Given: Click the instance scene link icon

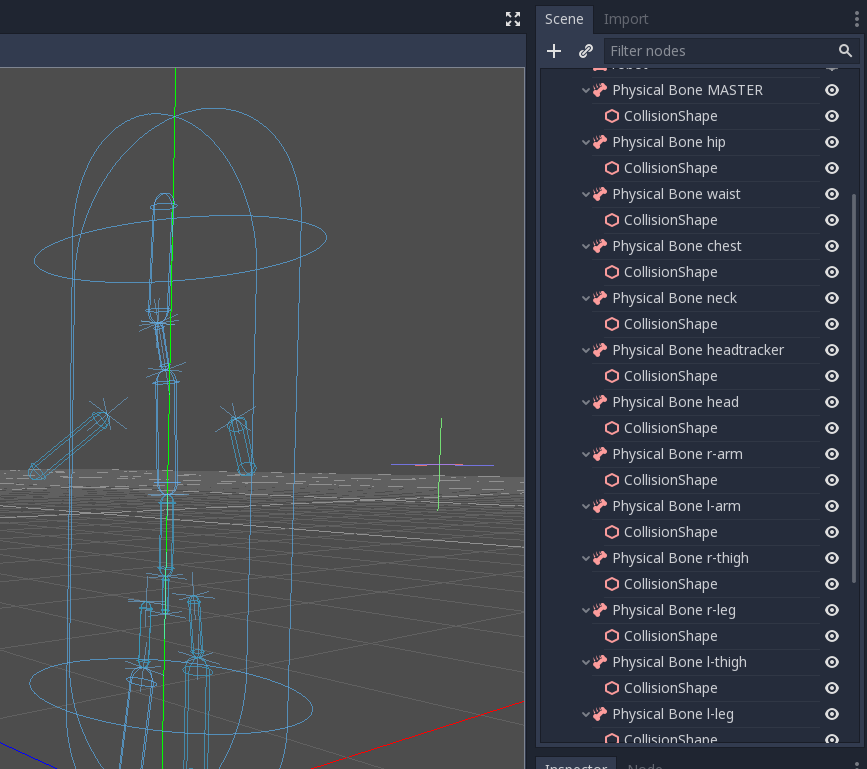Looking at the screenshot, I should (586, 51).
